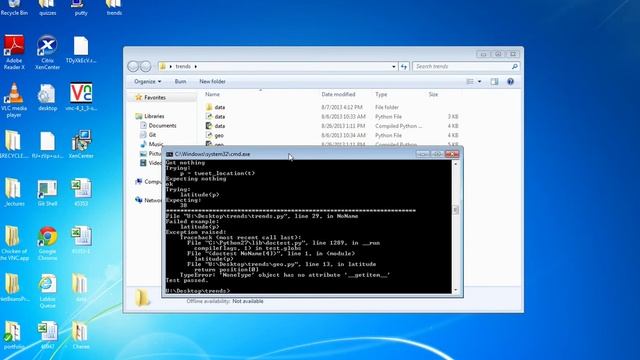
Task: Sort by the Size column header
Action: (x=433, y=94)
